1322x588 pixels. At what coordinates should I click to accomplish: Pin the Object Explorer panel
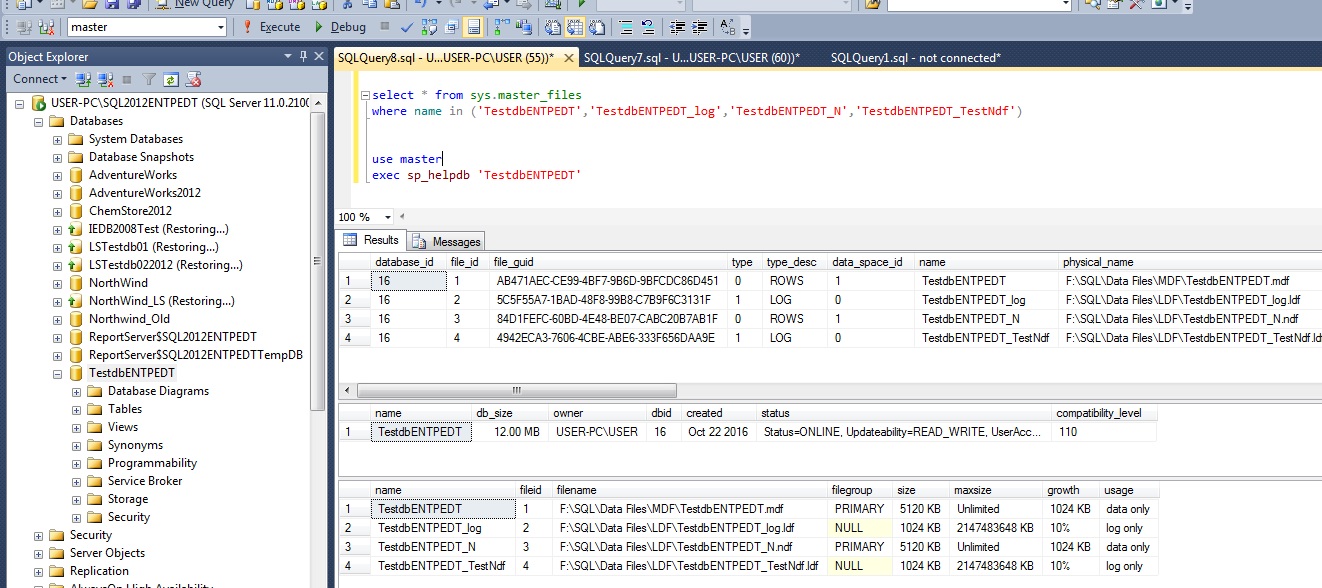coord(303,56)
